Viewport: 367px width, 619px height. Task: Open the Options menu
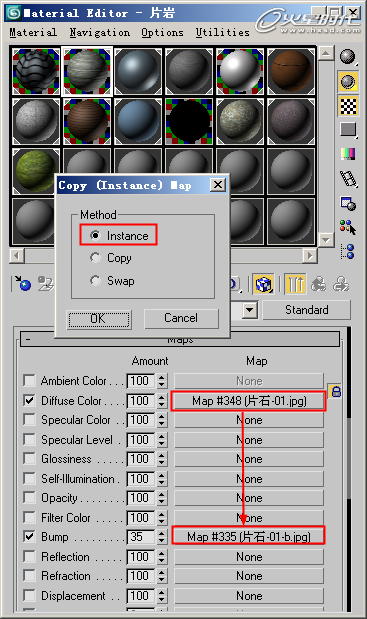162,32
